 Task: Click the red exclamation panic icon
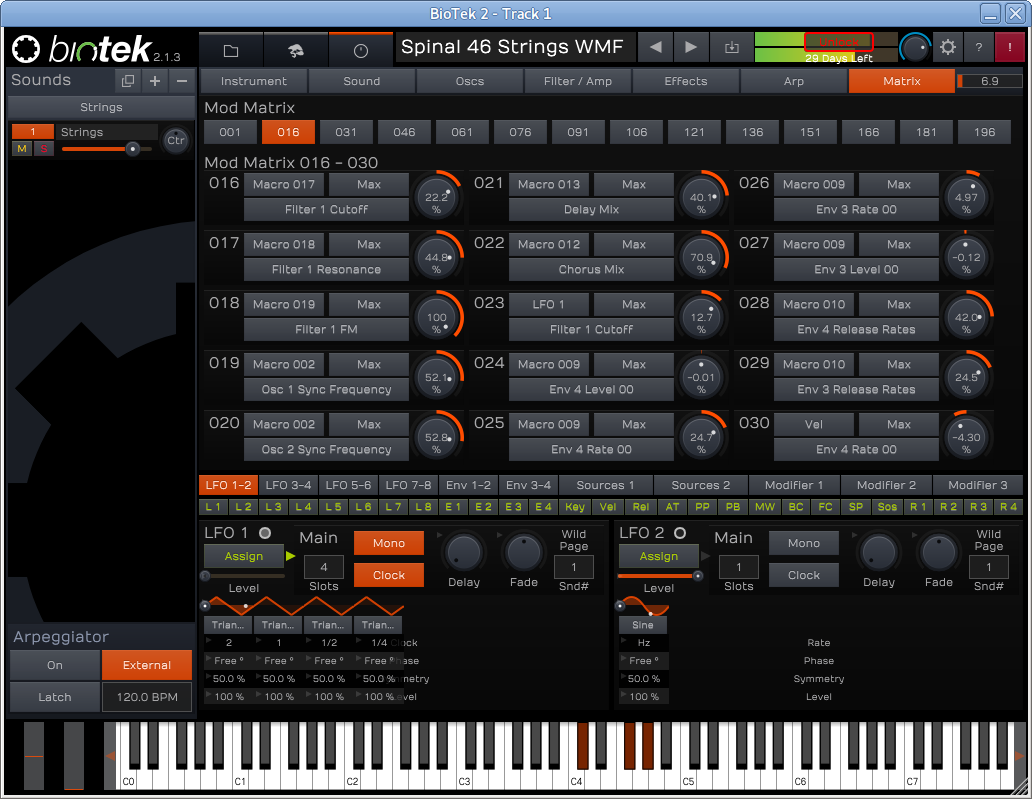(1010, 47)
